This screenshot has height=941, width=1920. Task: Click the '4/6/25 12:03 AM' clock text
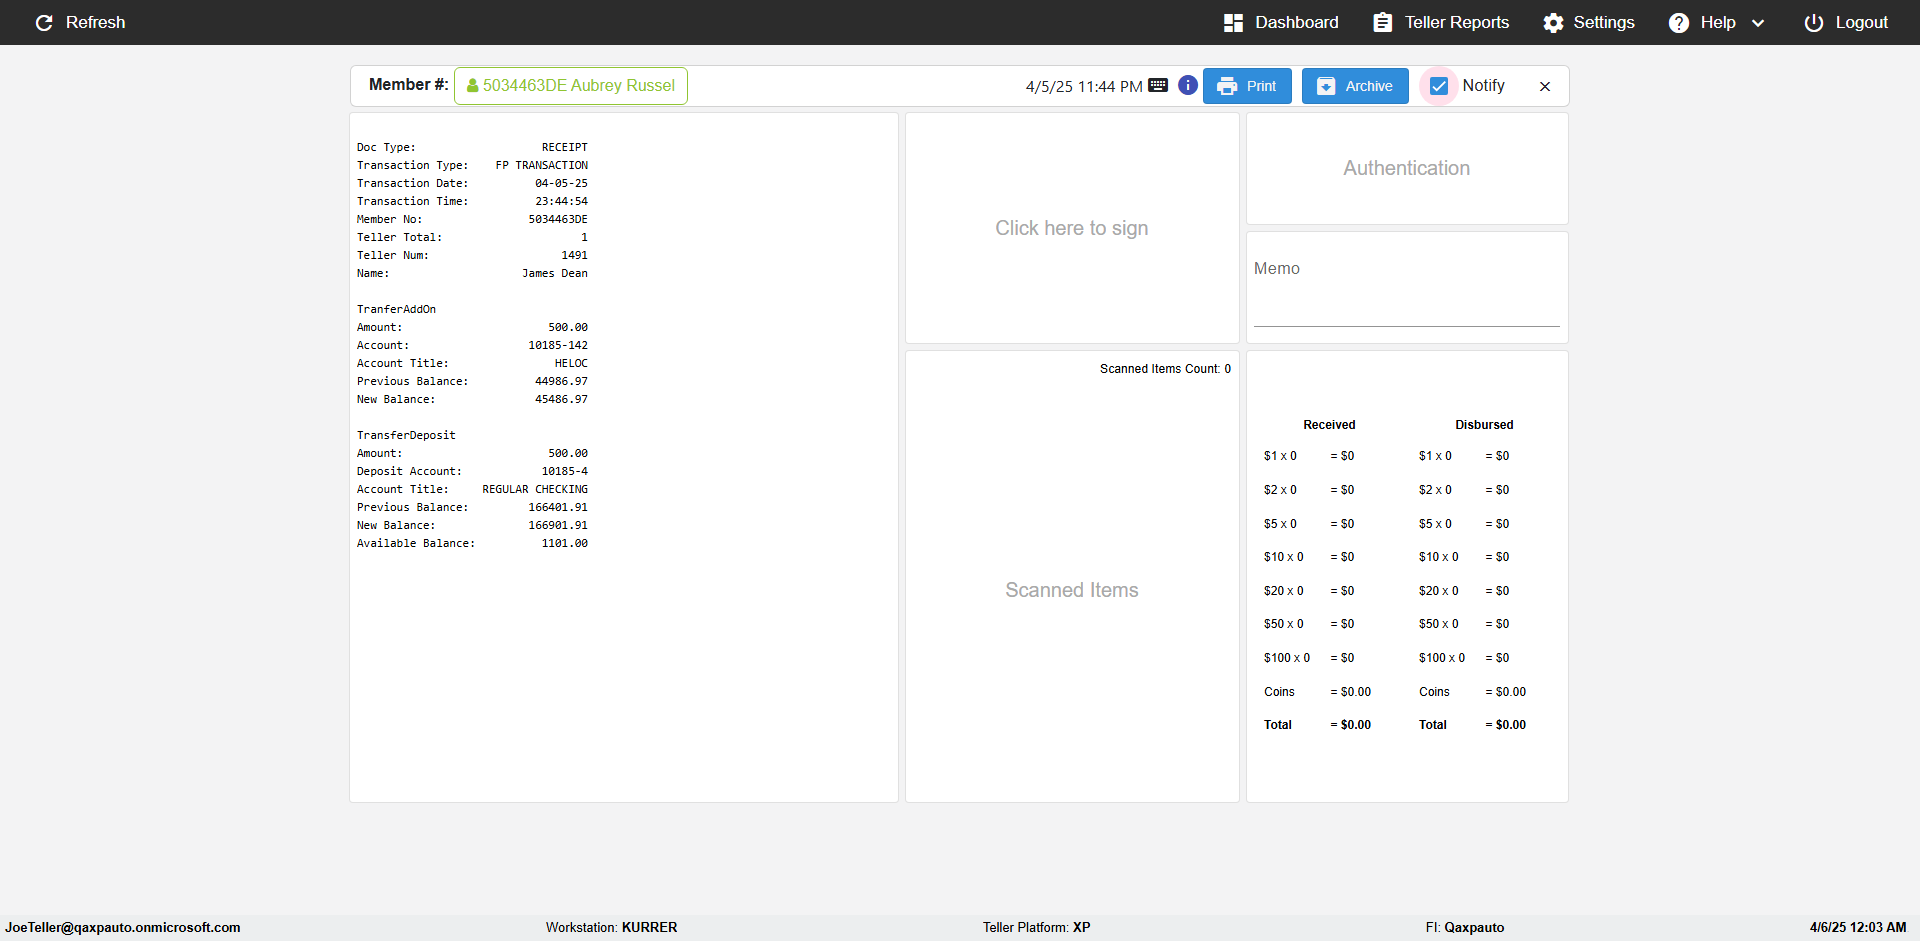[x=1858, y=927]
